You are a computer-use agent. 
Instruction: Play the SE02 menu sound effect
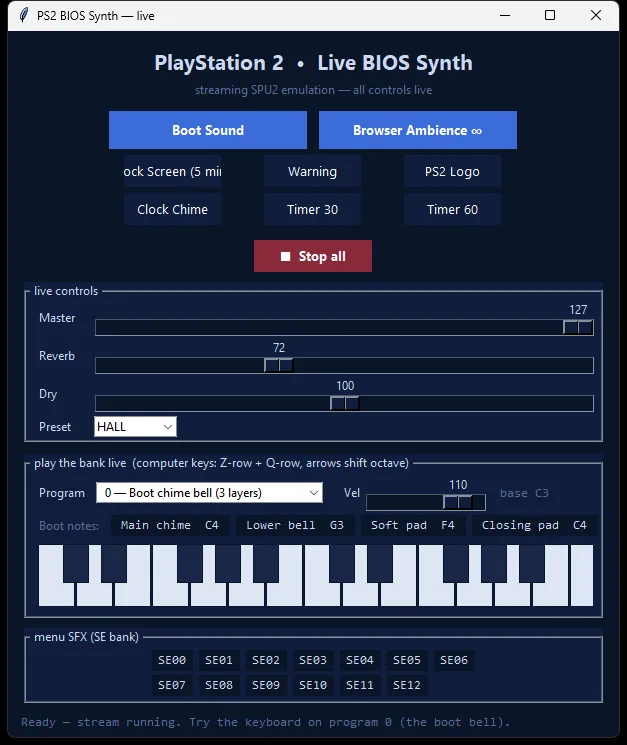(x=266, y=660)
